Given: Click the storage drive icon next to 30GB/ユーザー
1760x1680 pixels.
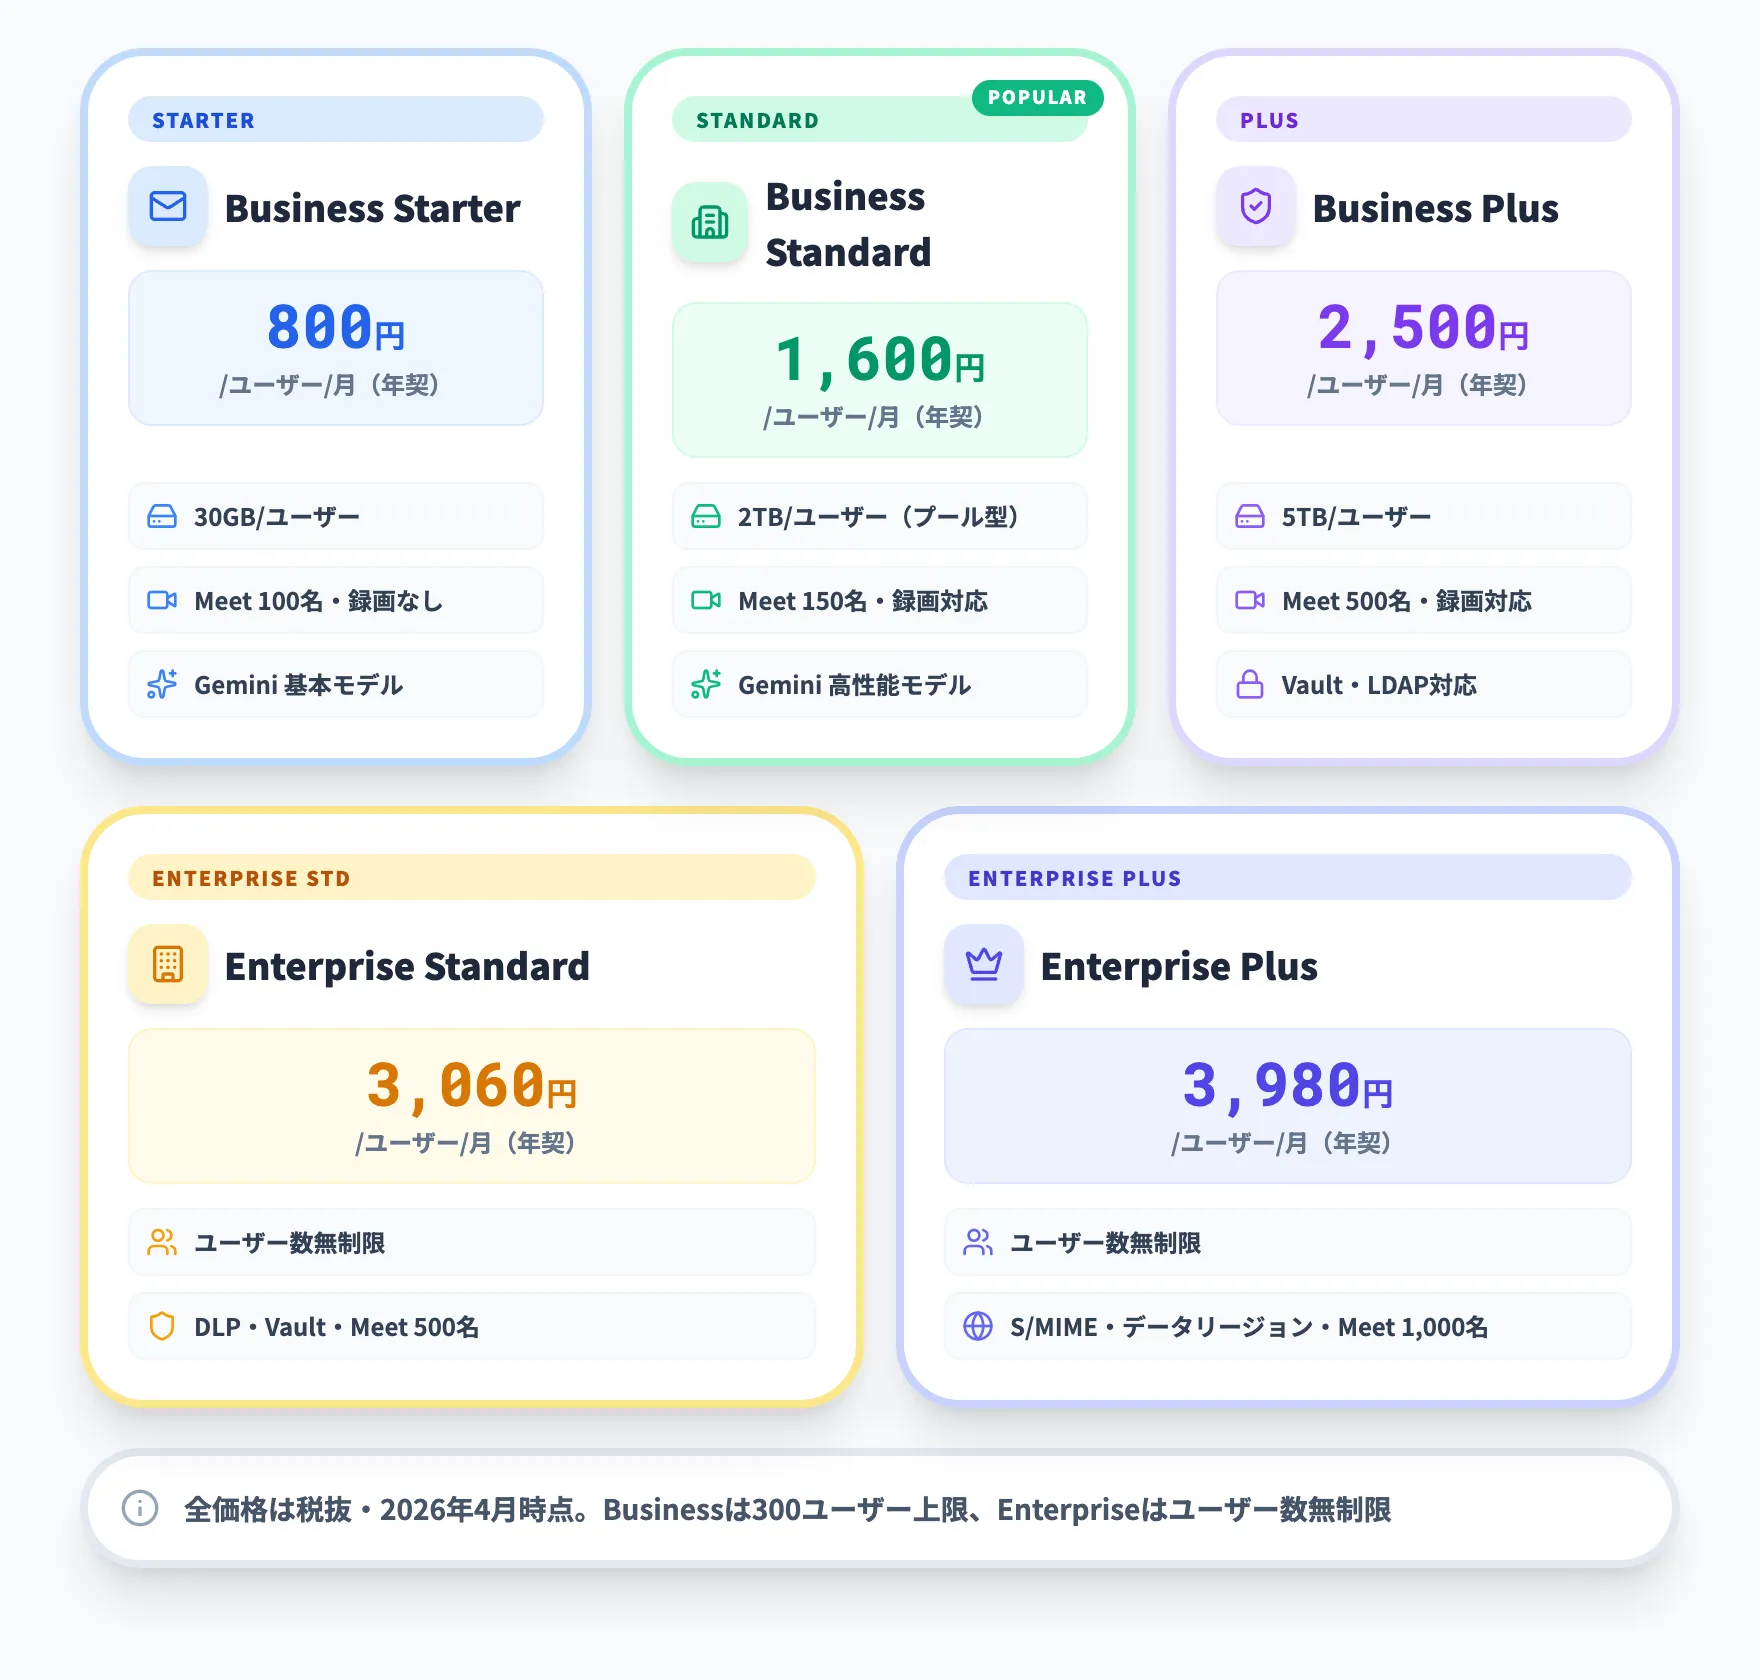Looking at the screenshot, I should coord(162,517).
